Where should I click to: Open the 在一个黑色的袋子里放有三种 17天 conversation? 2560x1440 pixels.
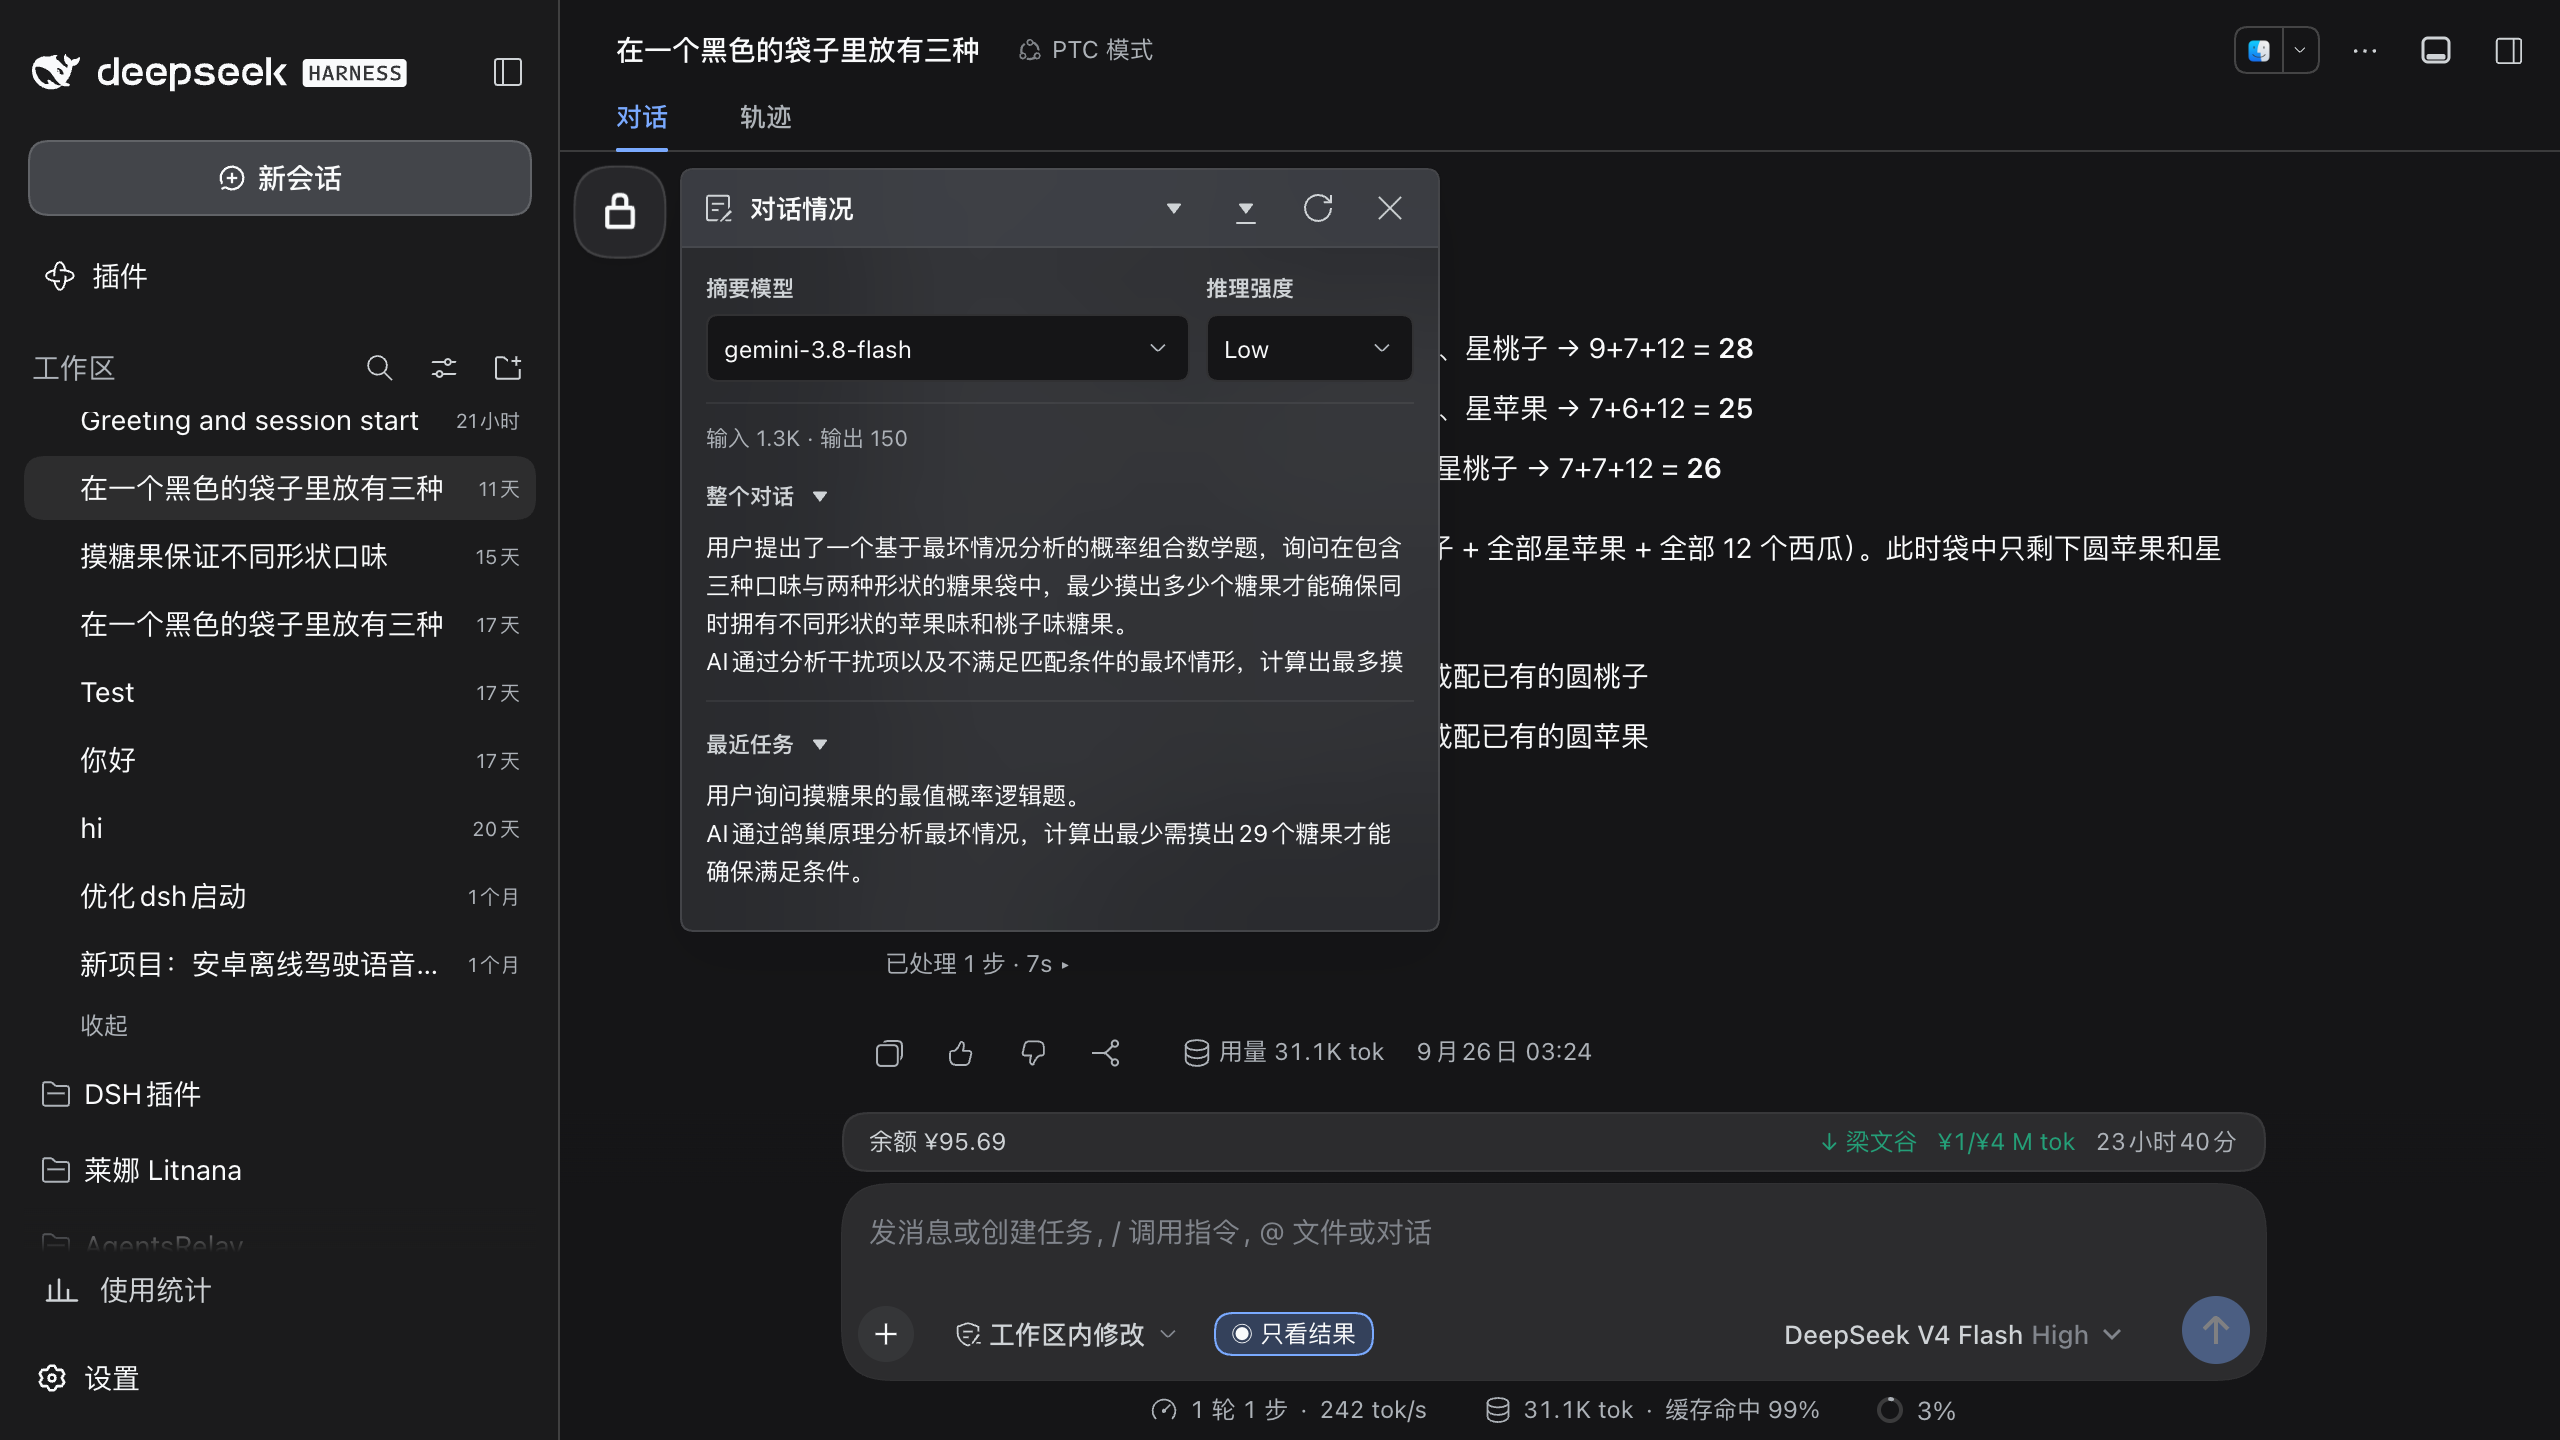coord(280,624)
